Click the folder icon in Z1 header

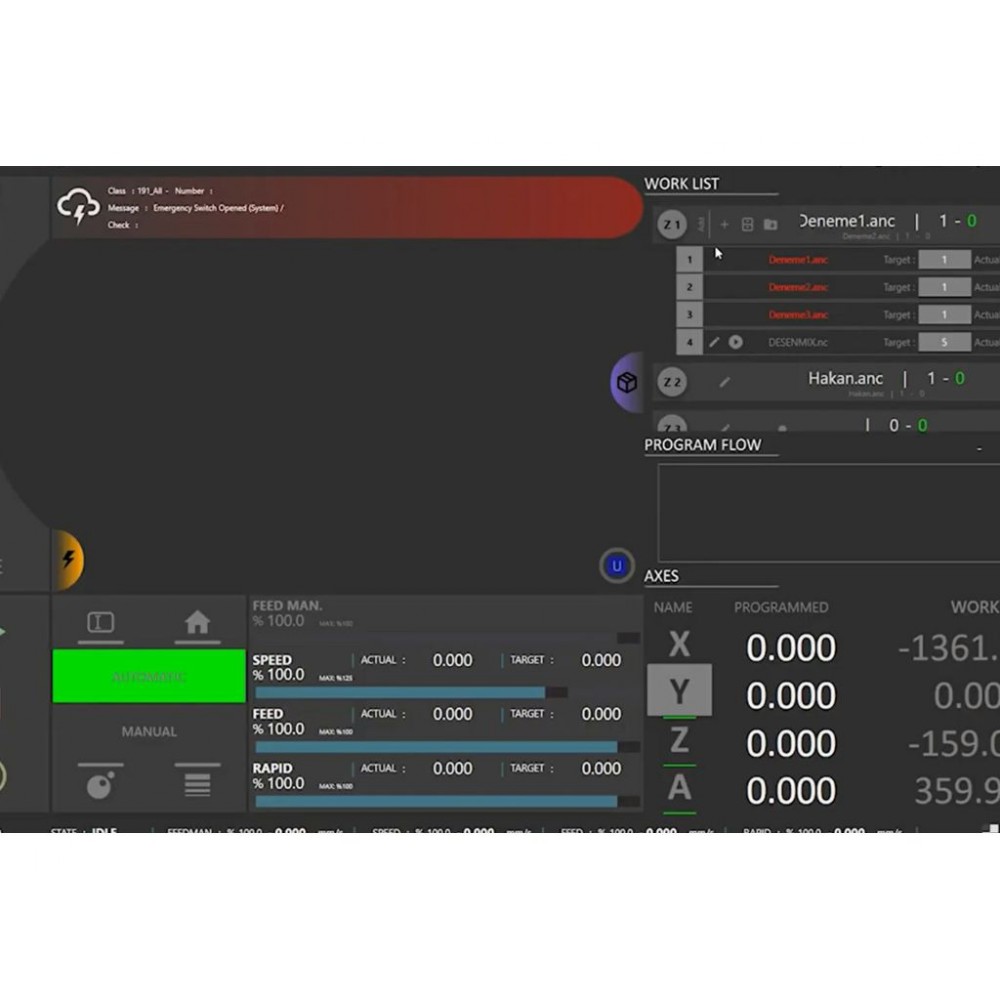pos(770,225)
